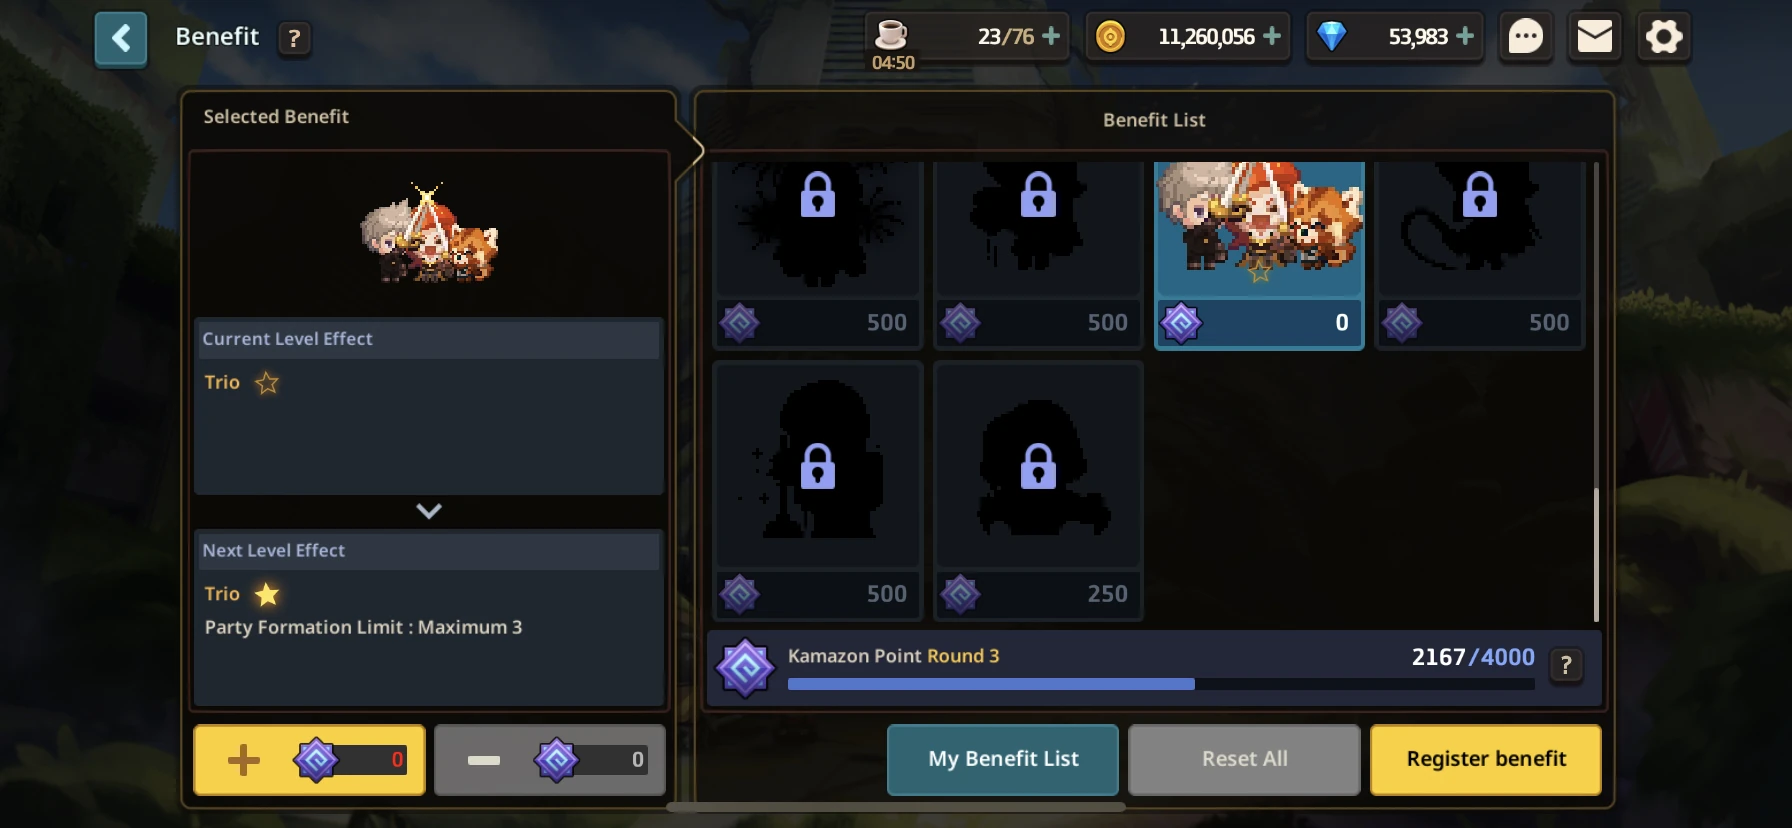Select the Trio benefit thumbnail in list
1792x828 pixels.
1260,255
